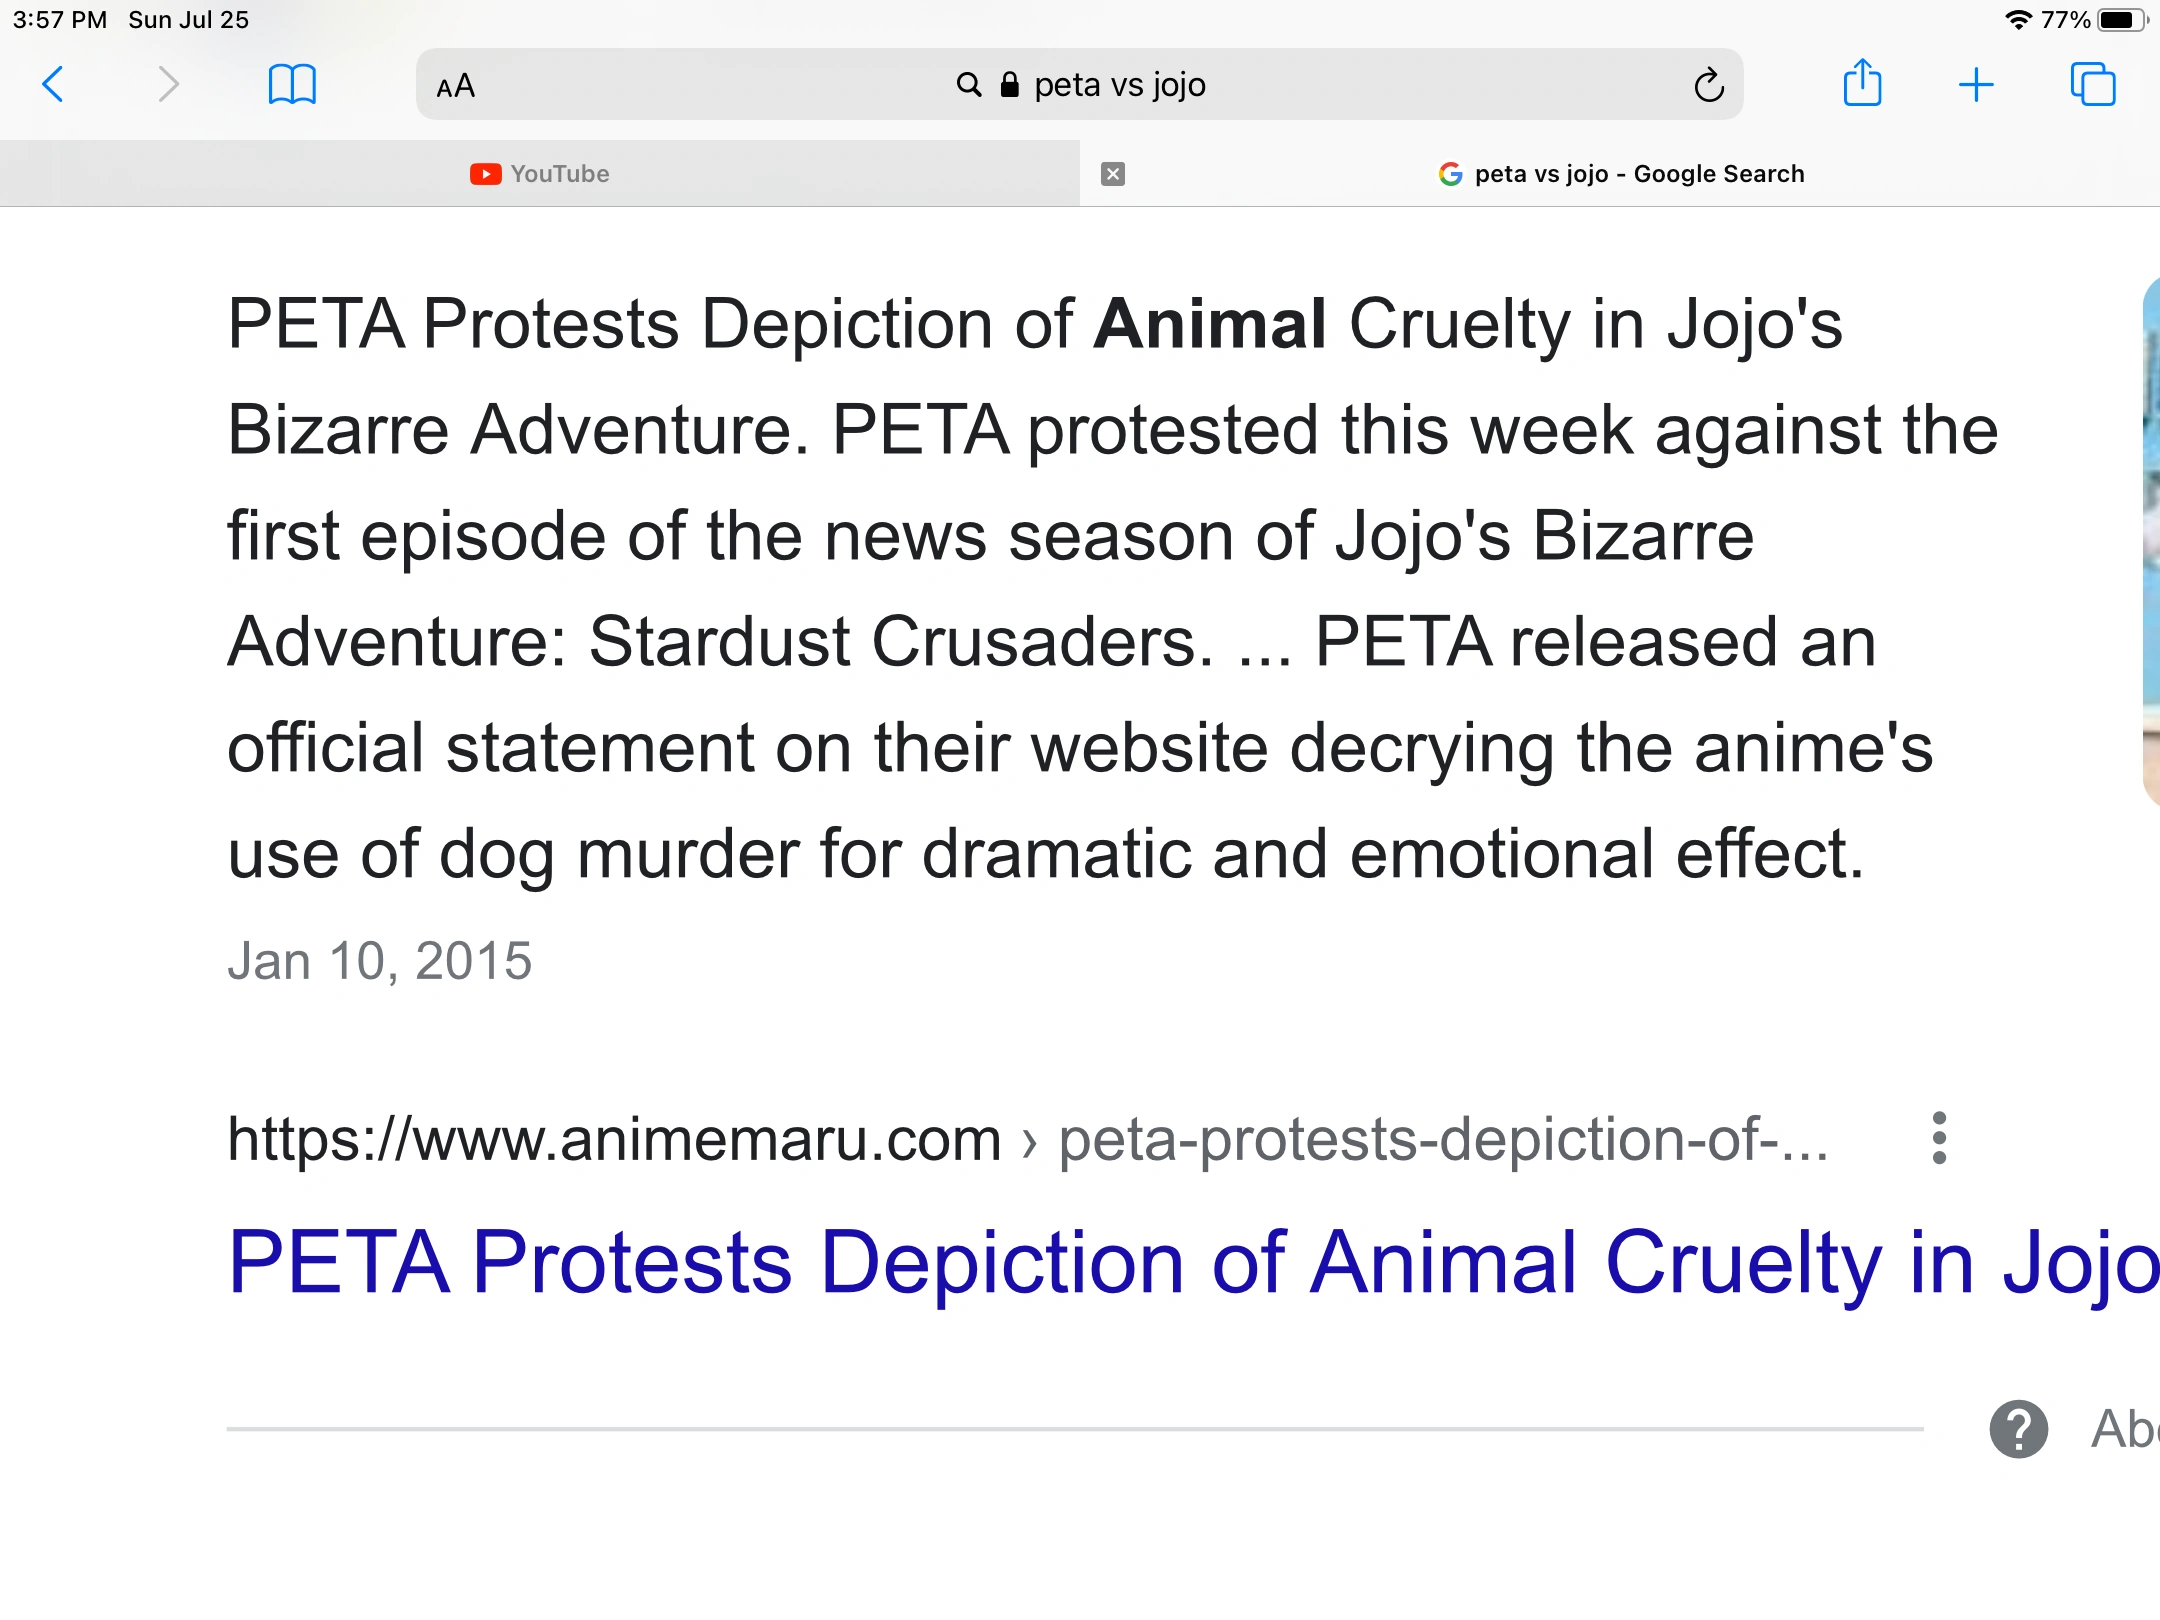The height and width of the screenshot is (1620, 2160).
Task: Go back to the previous page
Action: [54, 85]
